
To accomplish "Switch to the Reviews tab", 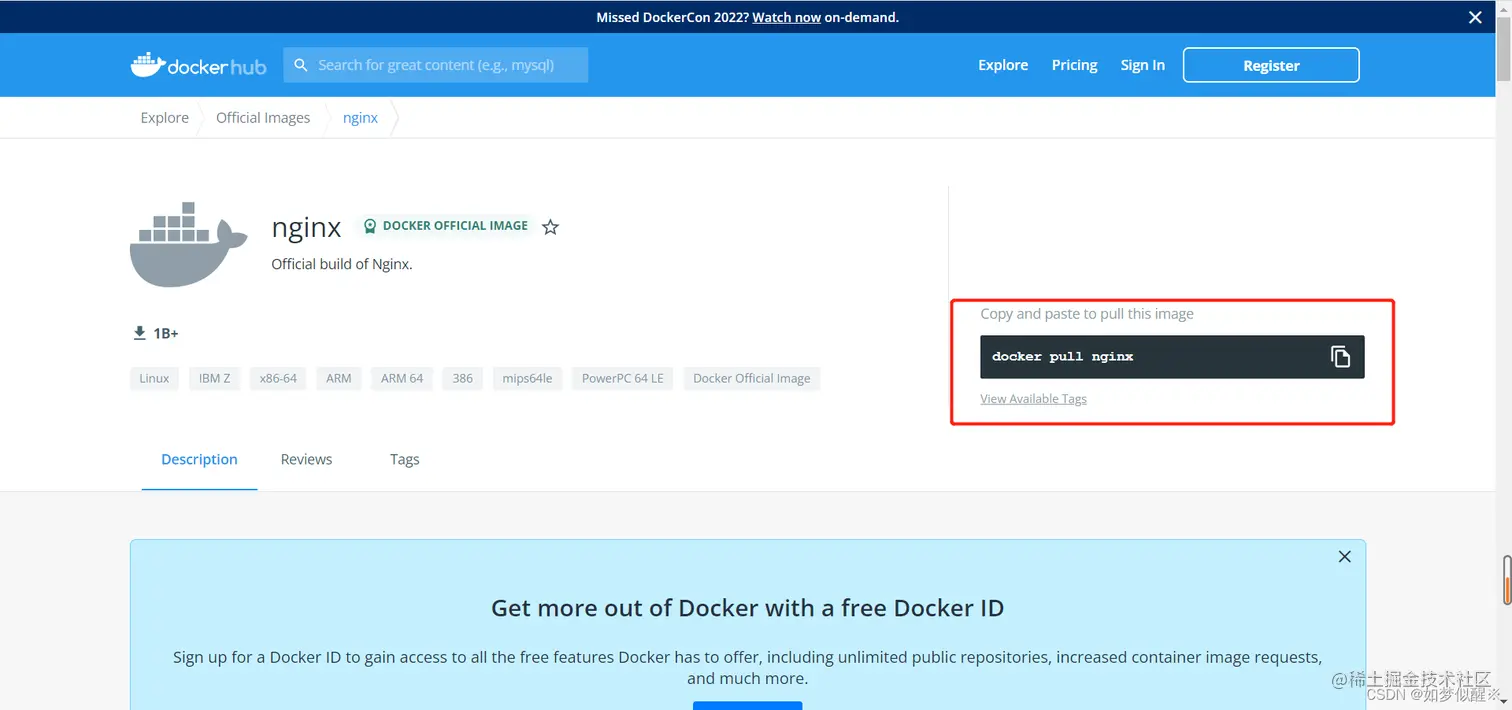I will tap(306, 459).
